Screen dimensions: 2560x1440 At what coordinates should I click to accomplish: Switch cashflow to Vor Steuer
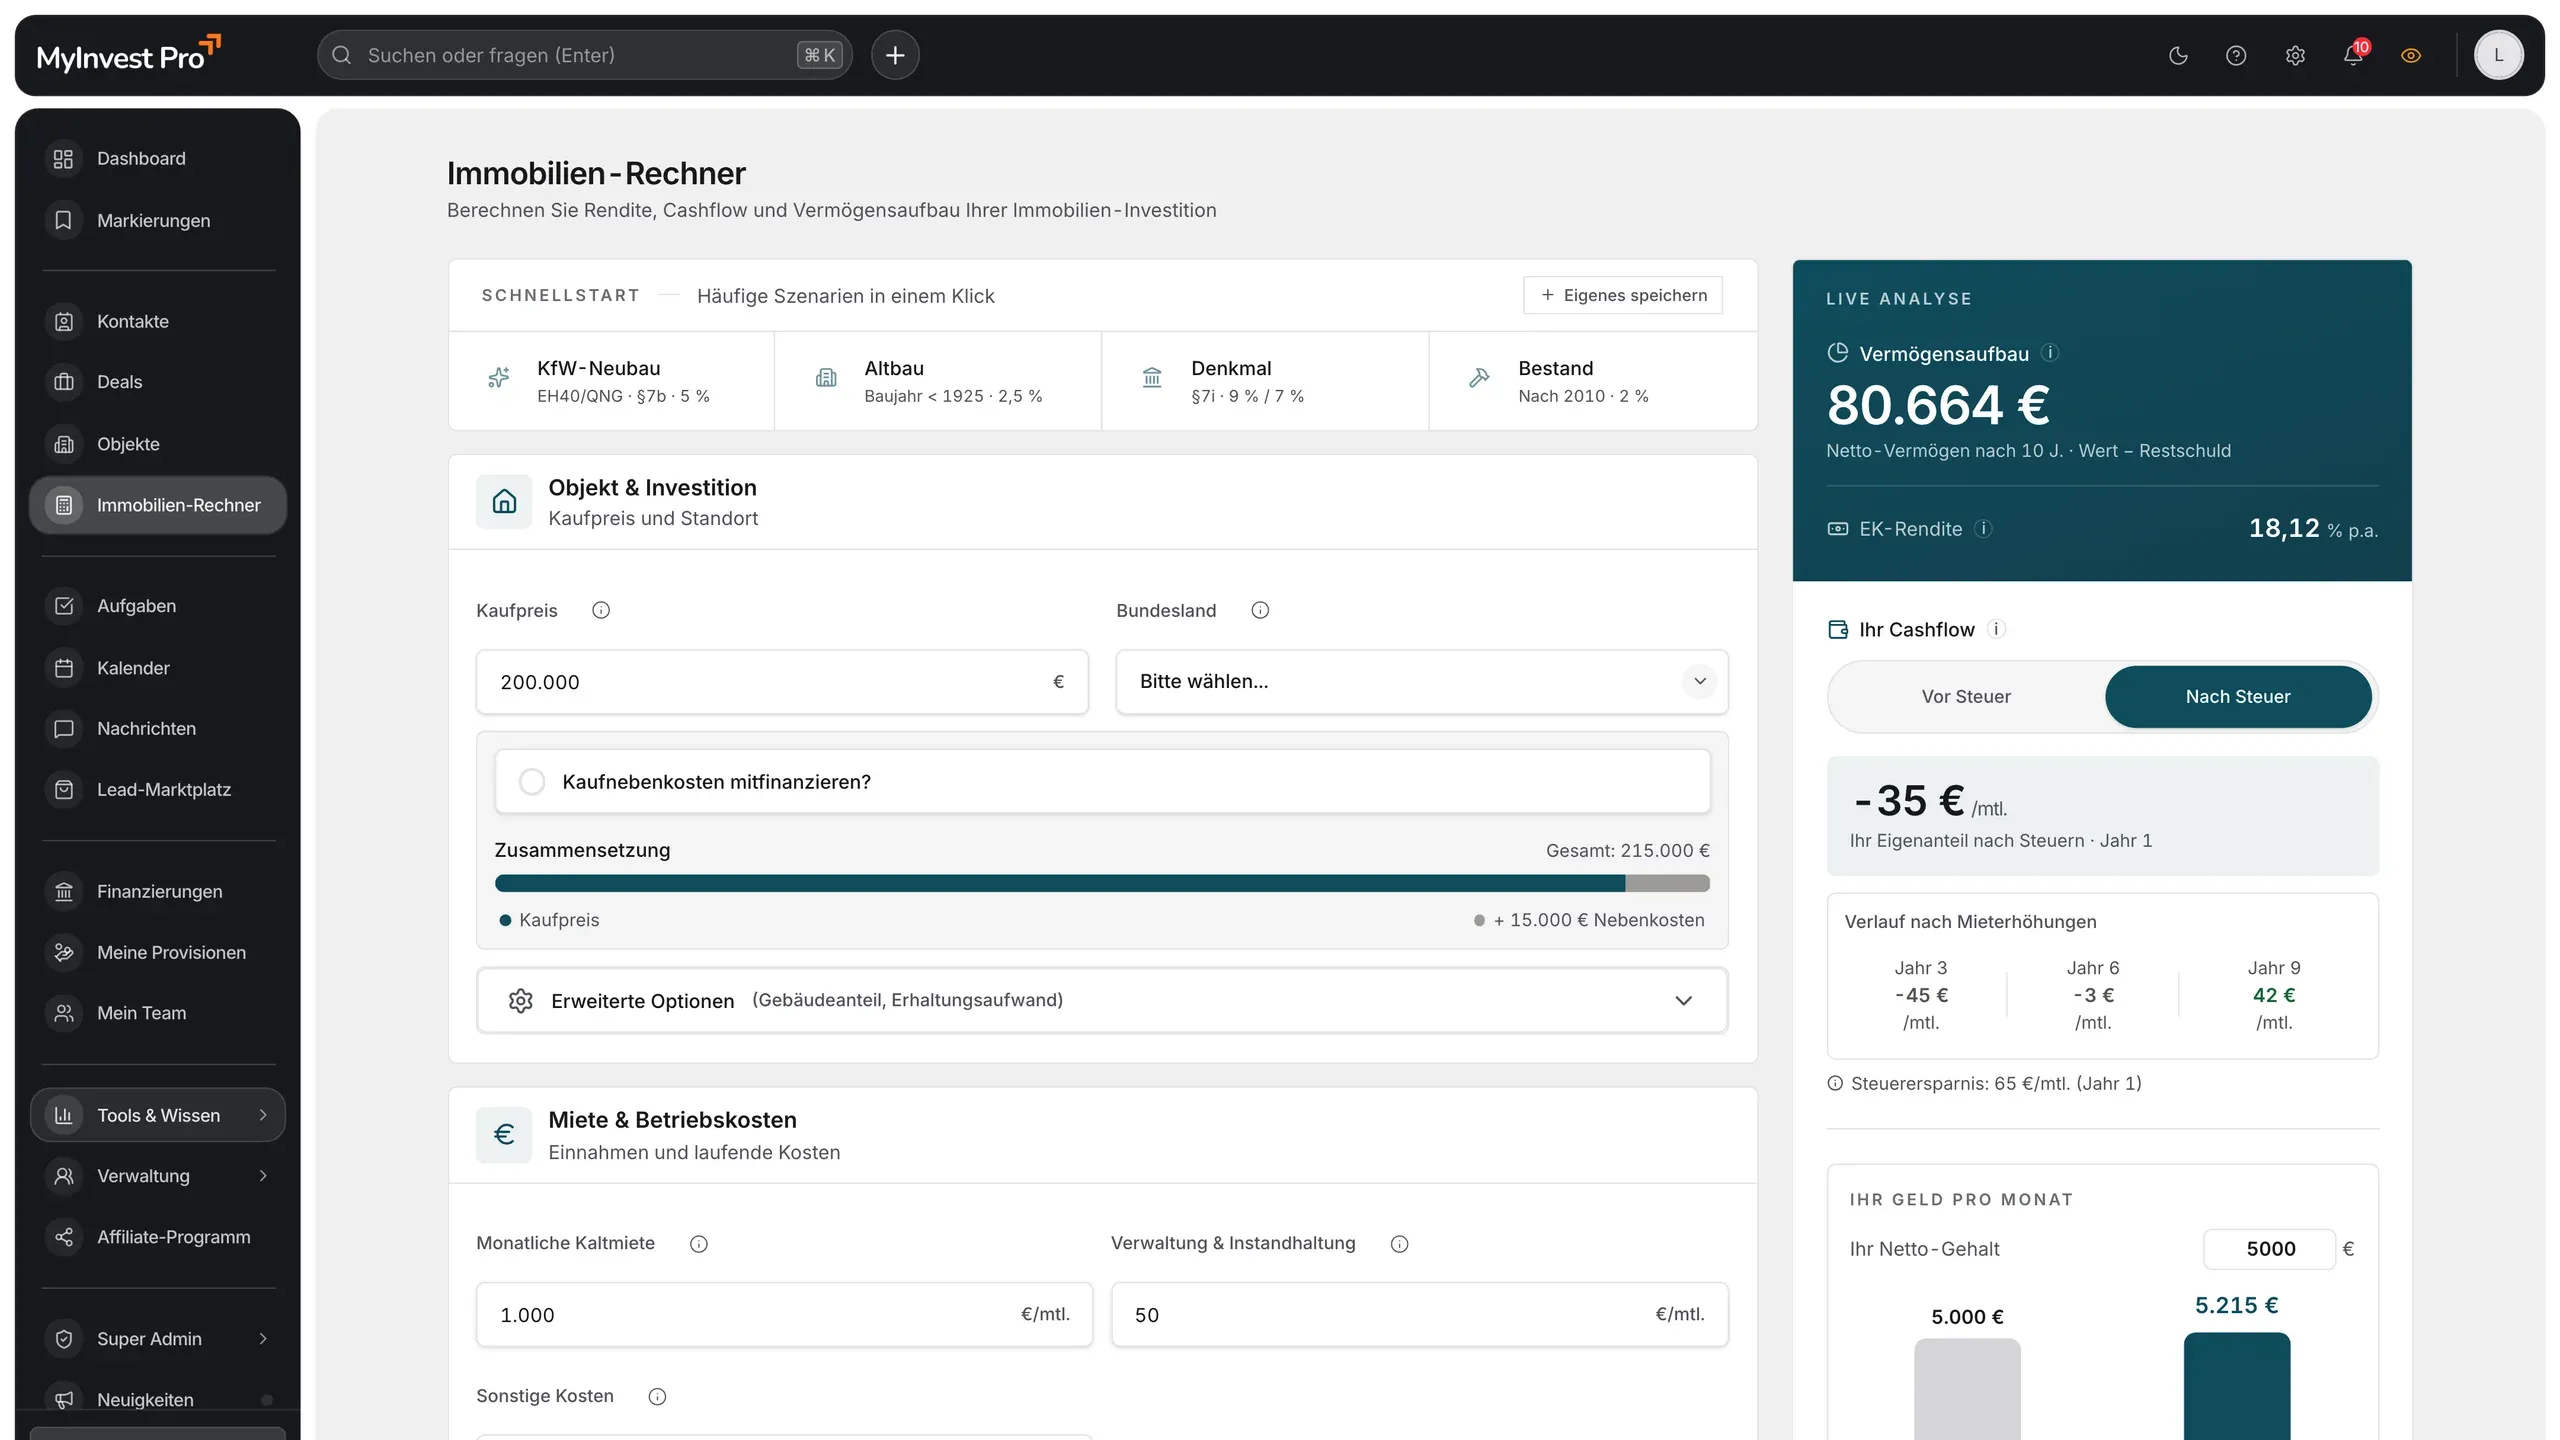1966,697
